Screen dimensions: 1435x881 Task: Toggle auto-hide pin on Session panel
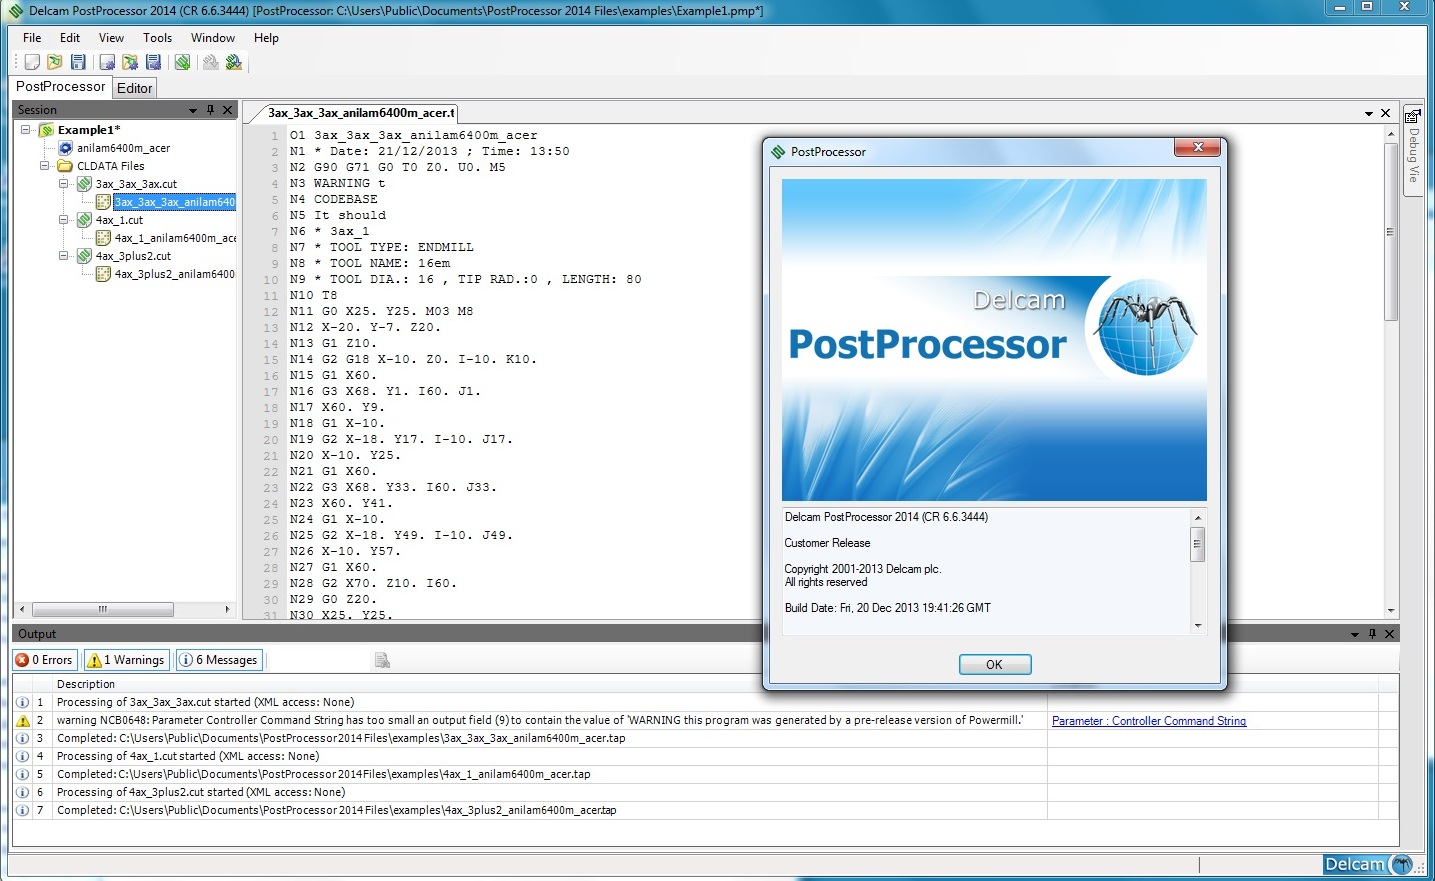(210, 110)
